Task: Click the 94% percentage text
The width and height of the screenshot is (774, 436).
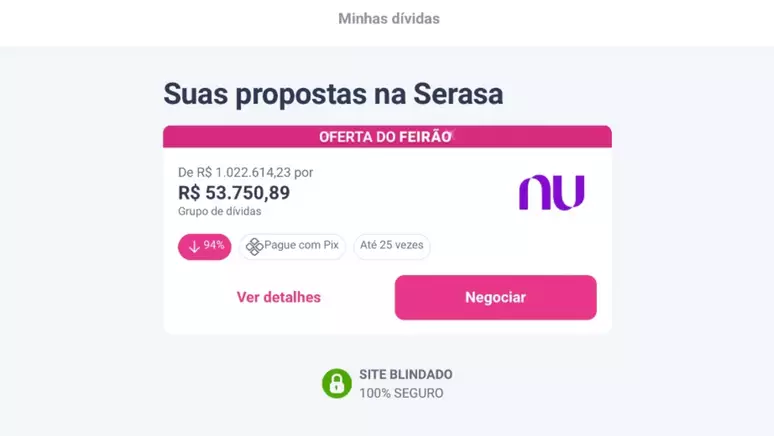Action: pyautogui.click(x=214, y=245)
